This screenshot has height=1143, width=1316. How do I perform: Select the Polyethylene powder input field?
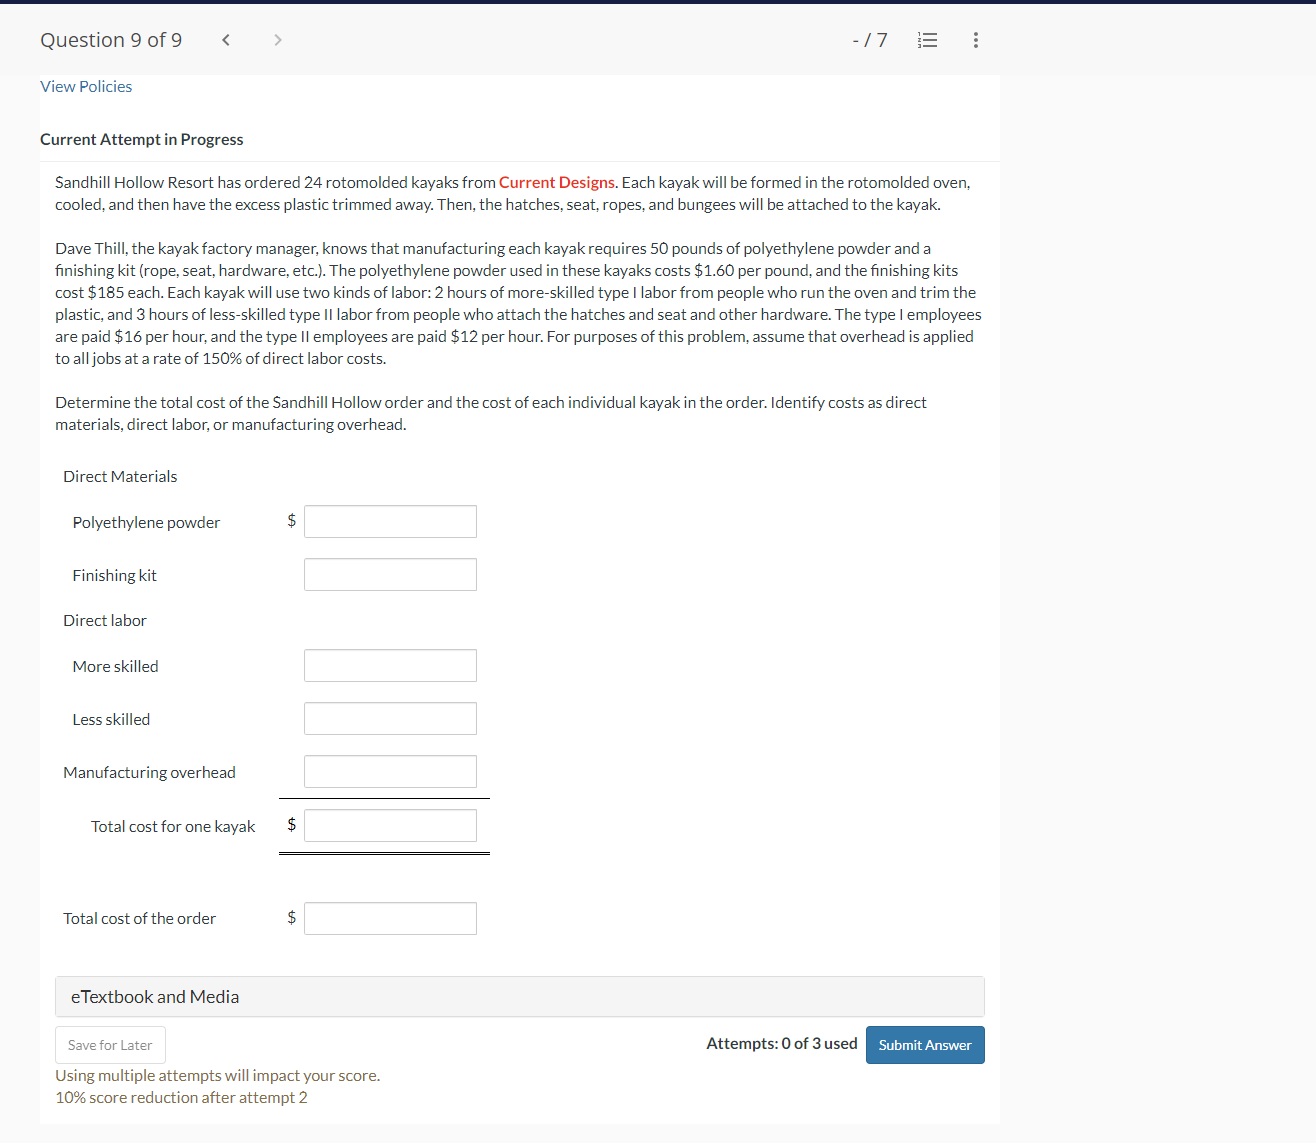tap(390, 521)
